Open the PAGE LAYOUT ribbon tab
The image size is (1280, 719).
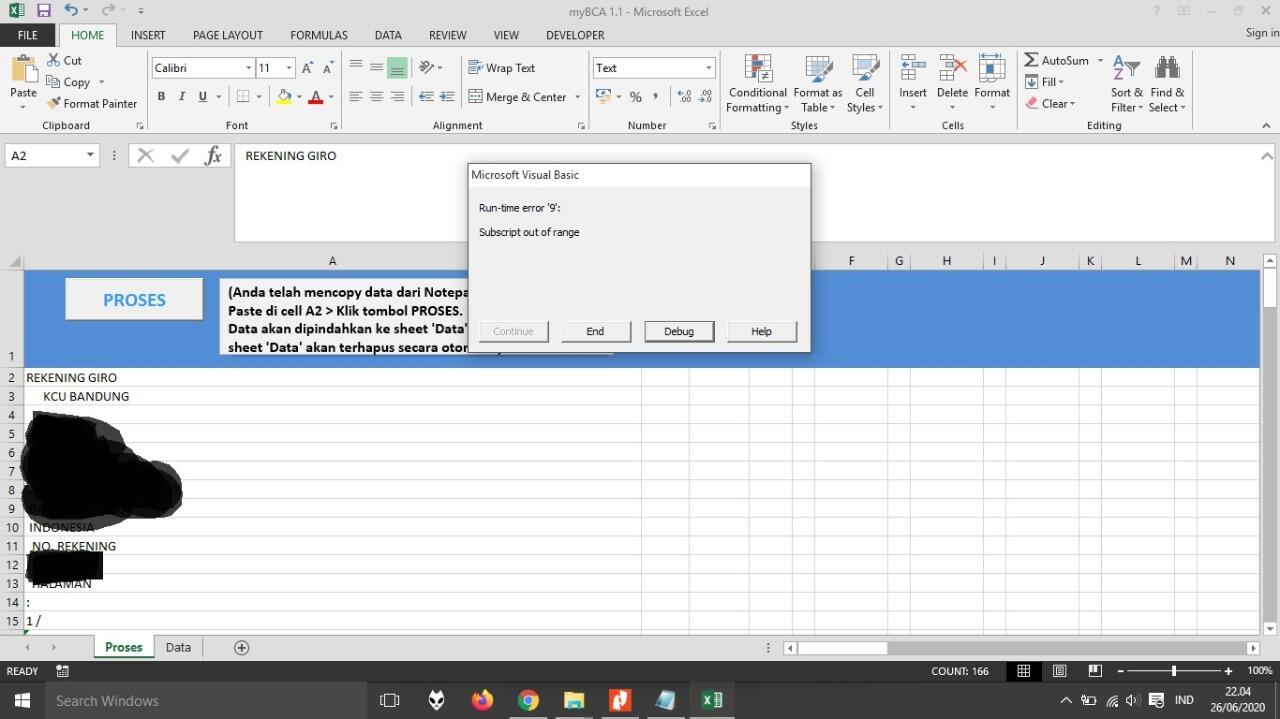click(x=228, y=35)
